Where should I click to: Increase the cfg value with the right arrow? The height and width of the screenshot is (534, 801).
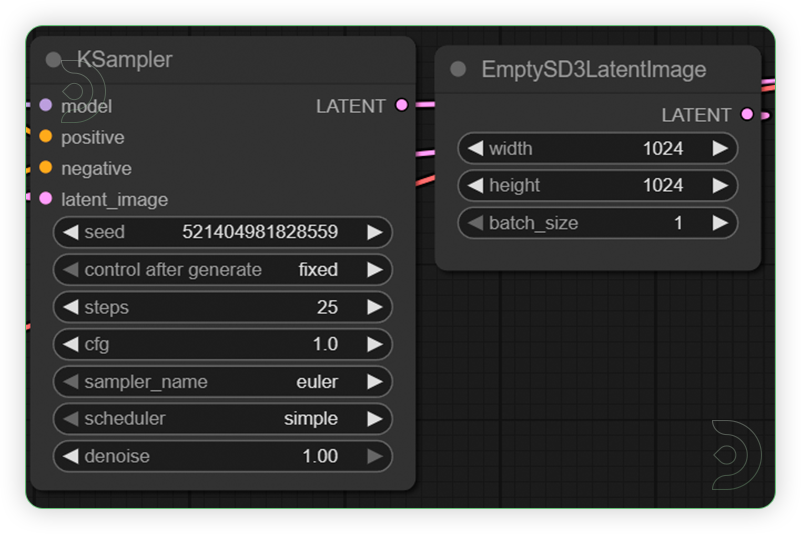click(375, 344)
